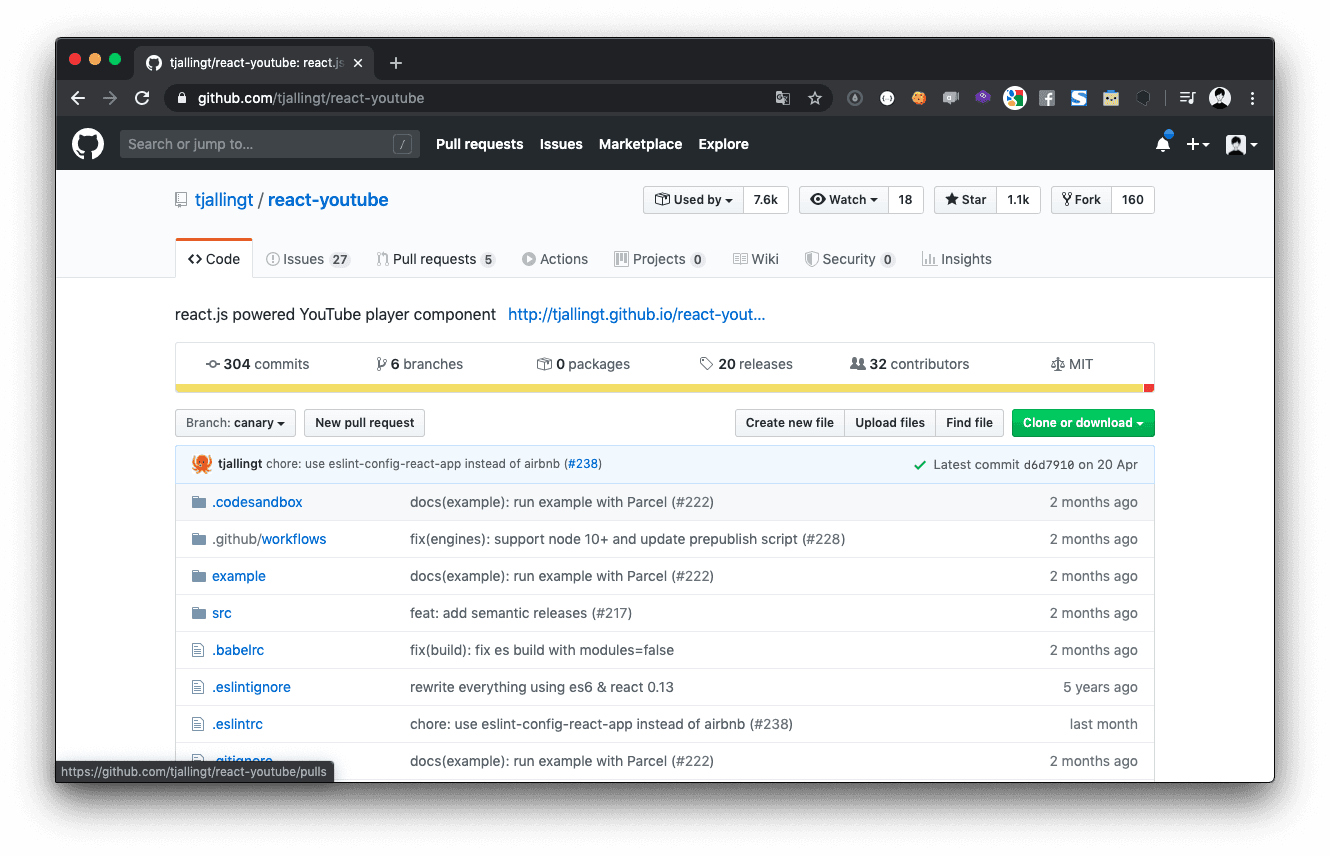Open the tjallingt.github.io project link
Image resolution: width=1330 pixels, height=856 pixels.
coord(636,314)
